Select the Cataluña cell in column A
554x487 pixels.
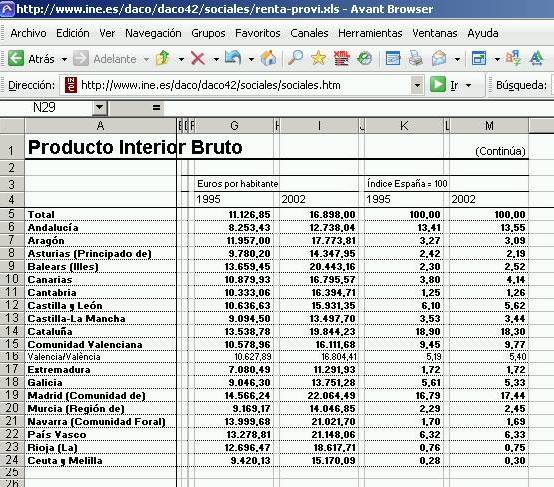[x=100, y=331]
